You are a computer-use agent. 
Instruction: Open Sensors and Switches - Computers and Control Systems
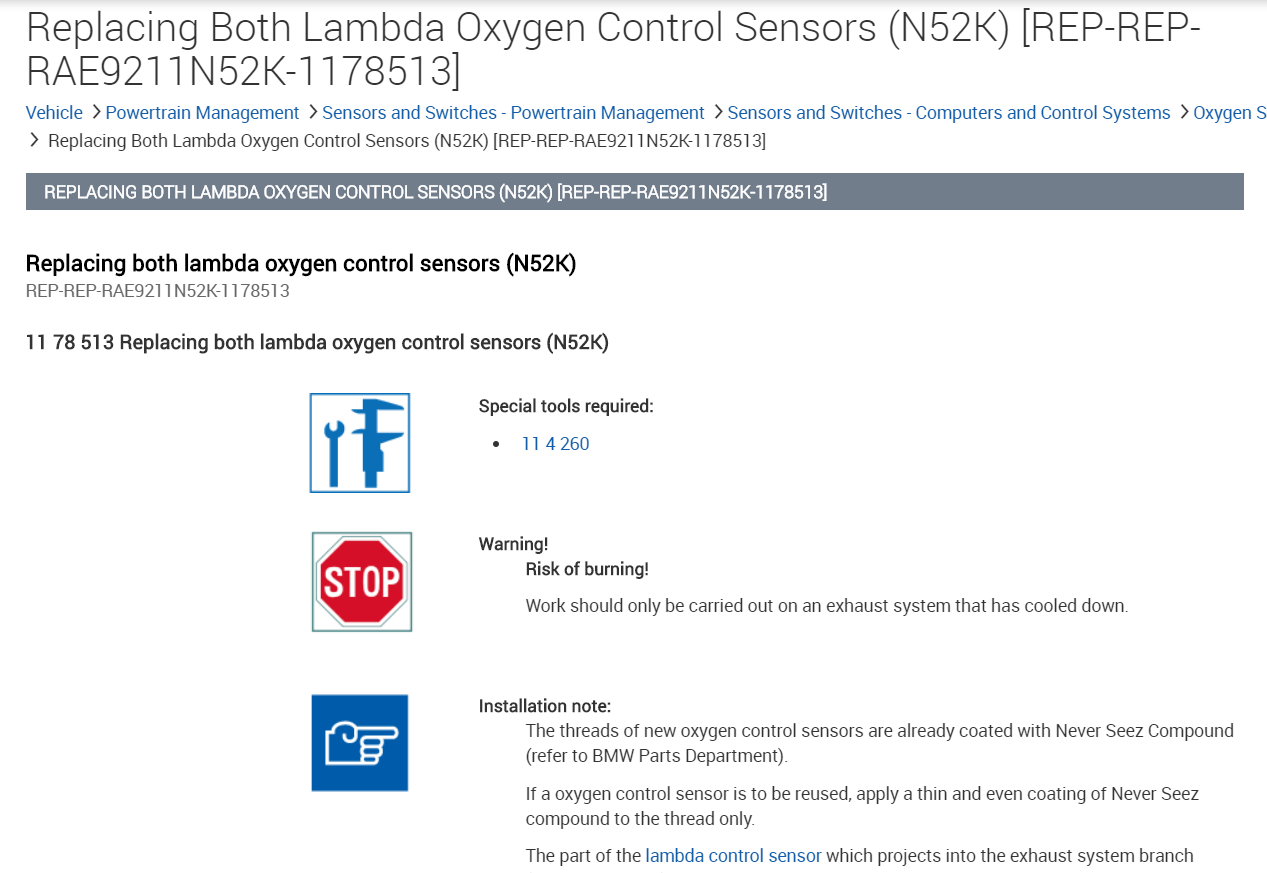(x=949, y=113)
